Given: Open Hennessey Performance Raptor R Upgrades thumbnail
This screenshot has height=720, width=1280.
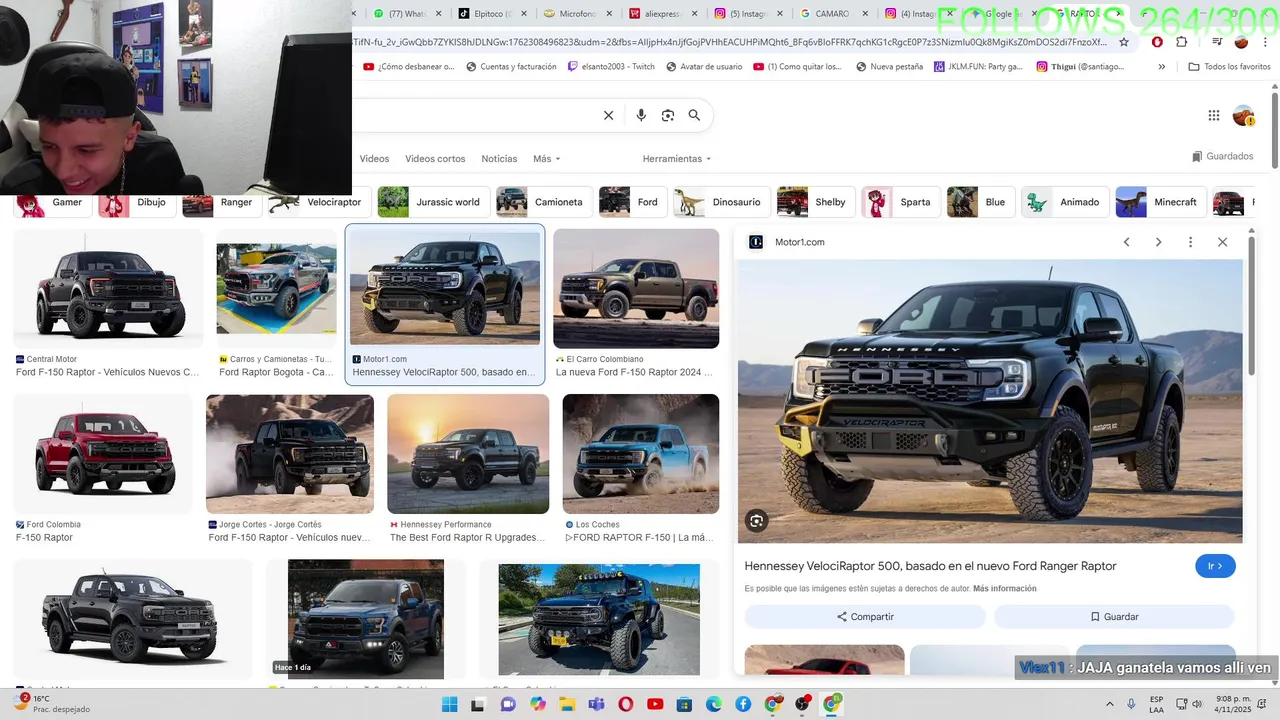Looking at the screenshot, I should [x=468, y=453].
